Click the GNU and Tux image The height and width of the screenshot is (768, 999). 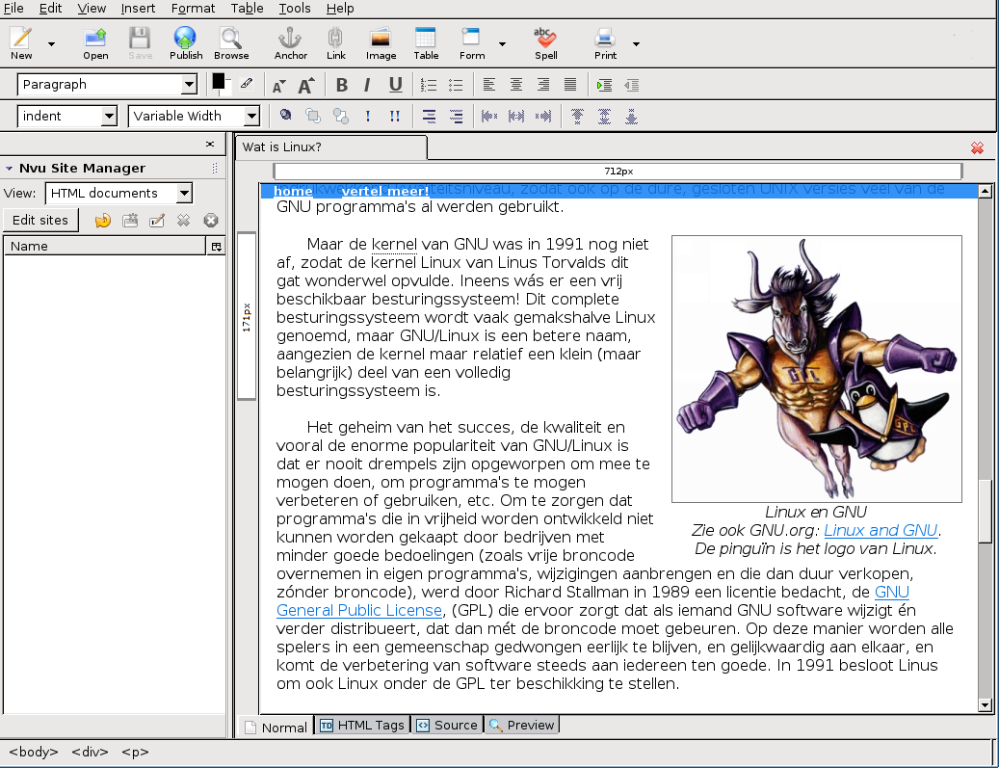pos(817,369)
